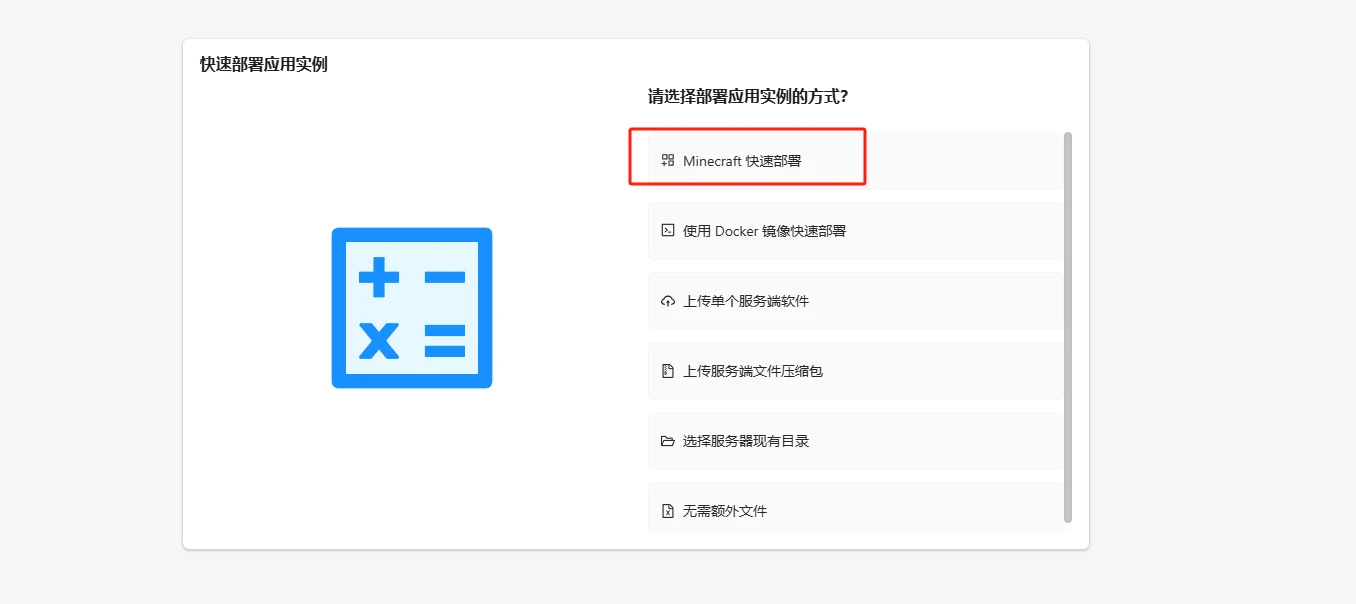Viewport: 1356px width, 604px height.
Task: Click the open folder icon
Action: point(668,441)
